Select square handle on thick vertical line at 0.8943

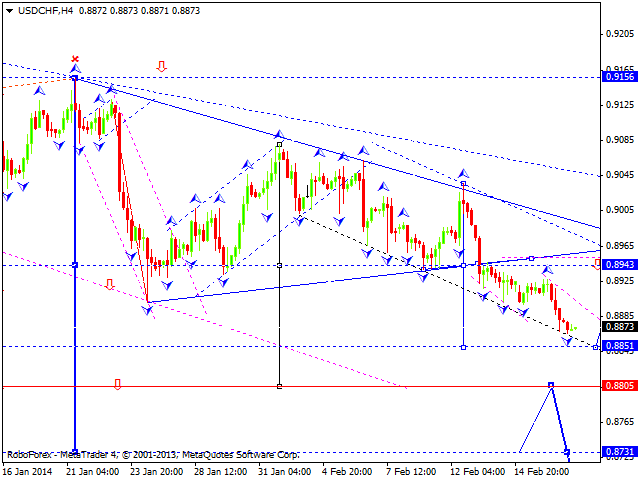tap(75, 264)
